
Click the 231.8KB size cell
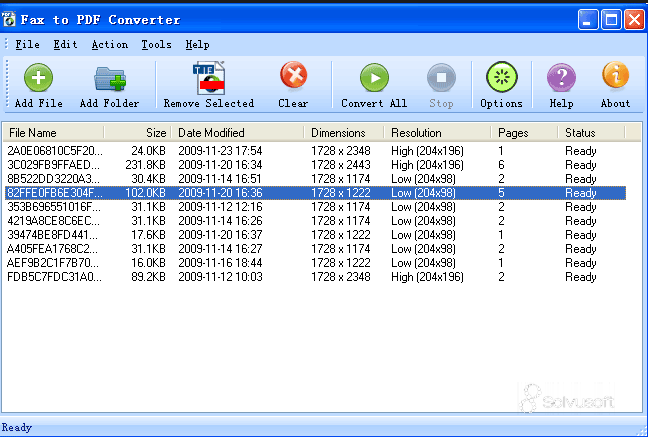point(145,165)
